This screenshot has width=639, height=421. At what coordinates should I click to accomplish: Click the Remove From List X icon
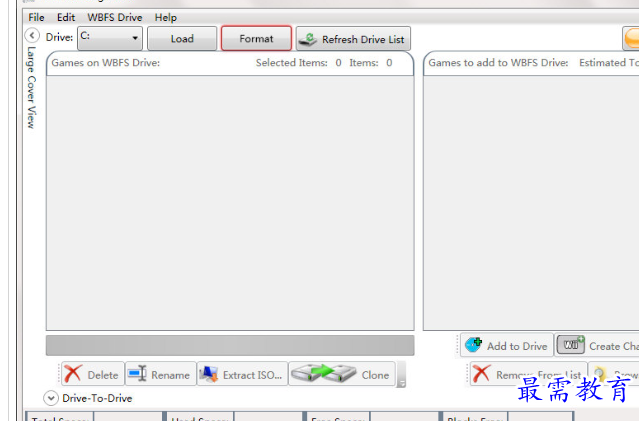481,373
